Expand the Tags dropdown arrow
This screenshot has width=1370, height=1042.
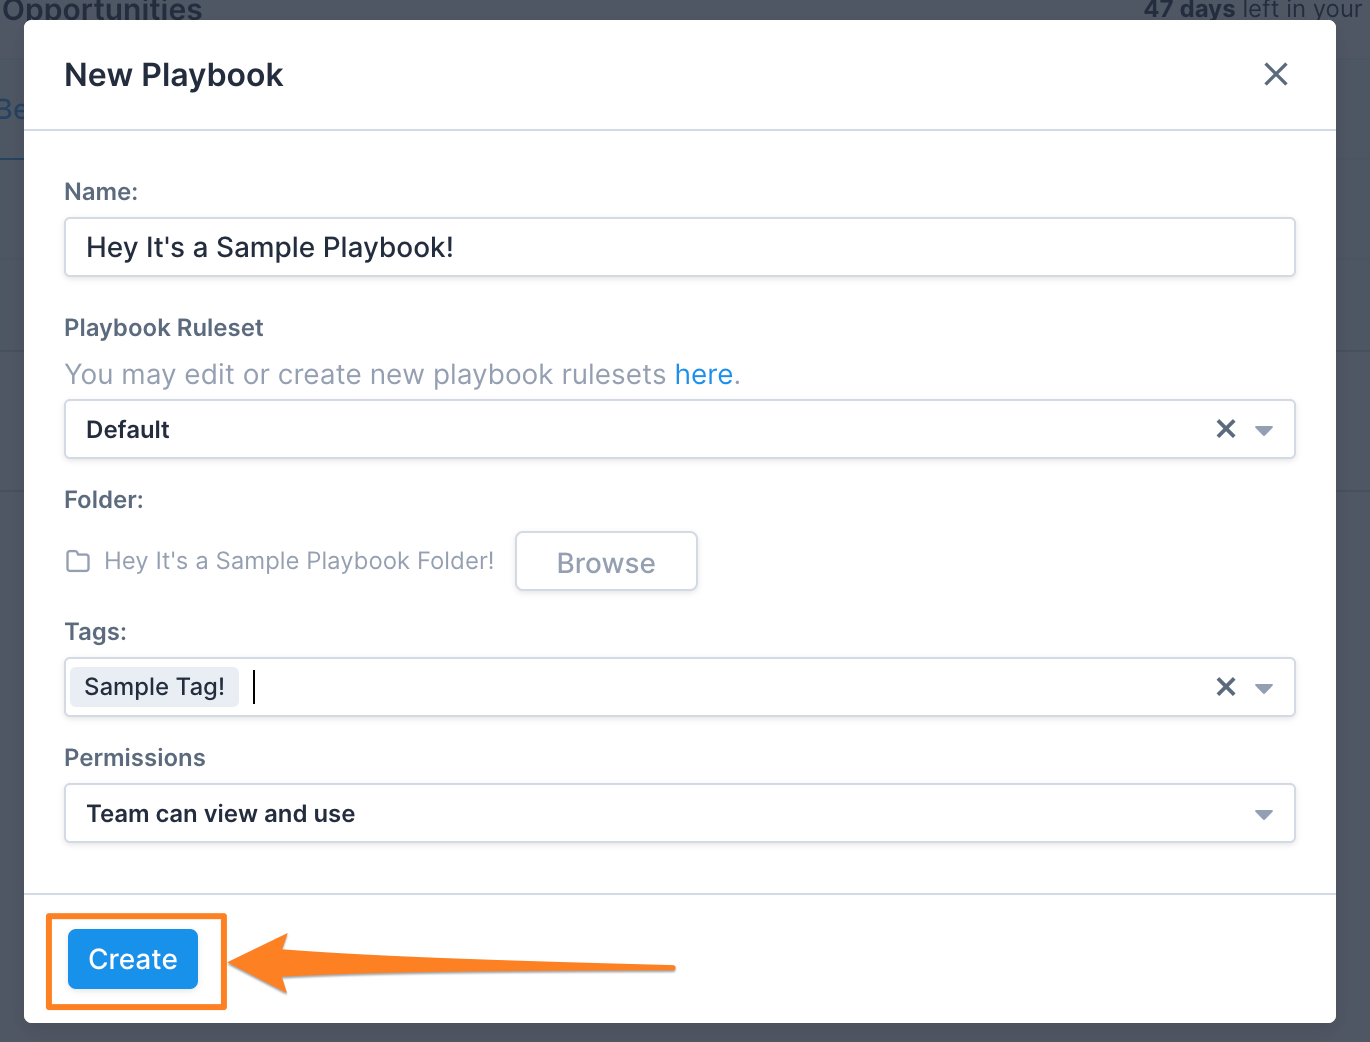1264,688
